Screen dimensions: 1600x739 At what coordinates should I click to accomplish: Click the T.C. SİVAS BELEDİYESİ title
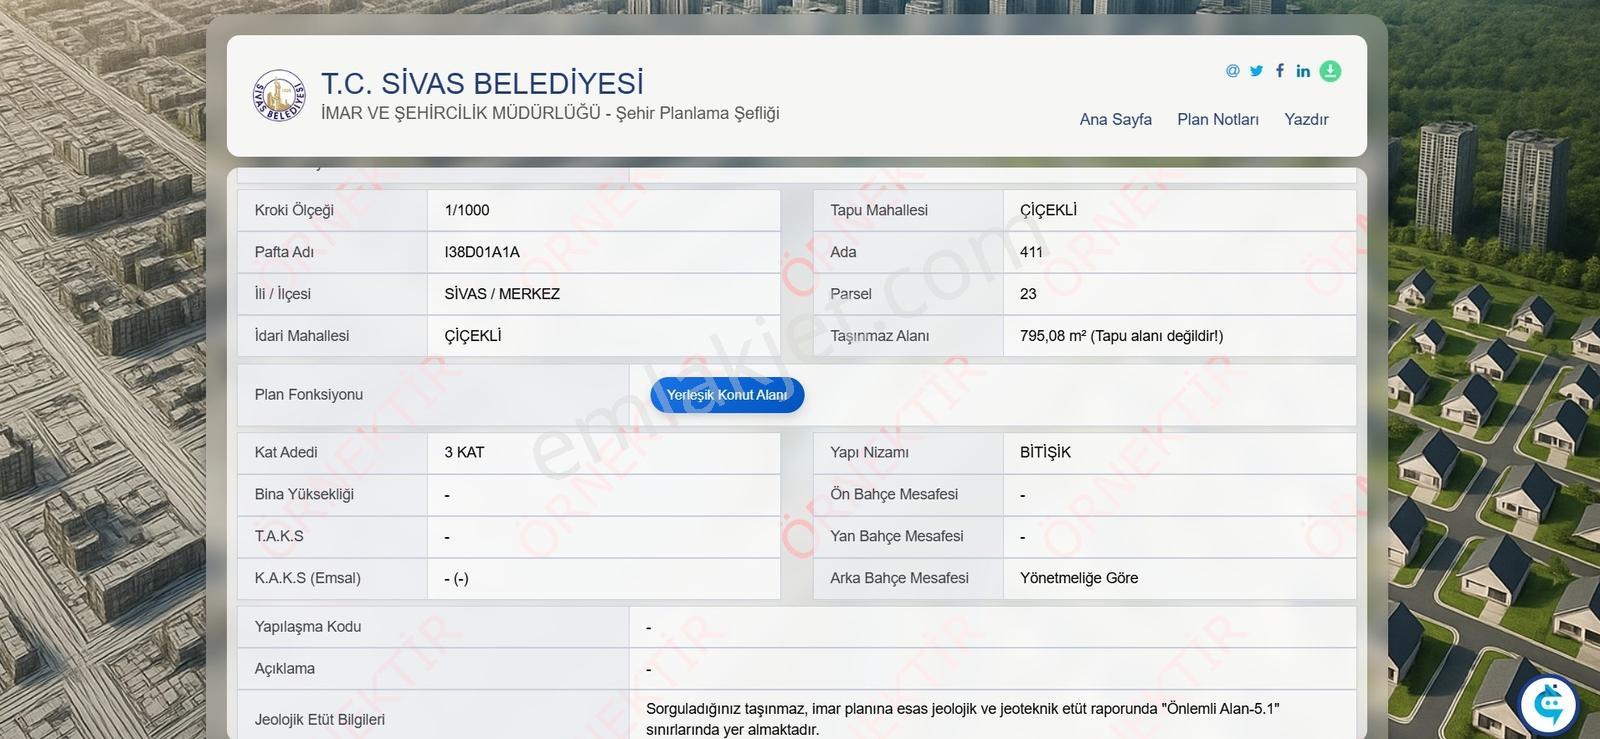[x=482, y=83]
